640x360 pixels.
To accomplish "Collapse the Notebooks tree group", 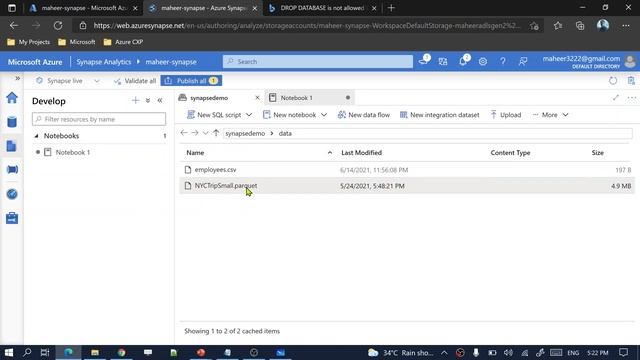I will tap(36, 136).
